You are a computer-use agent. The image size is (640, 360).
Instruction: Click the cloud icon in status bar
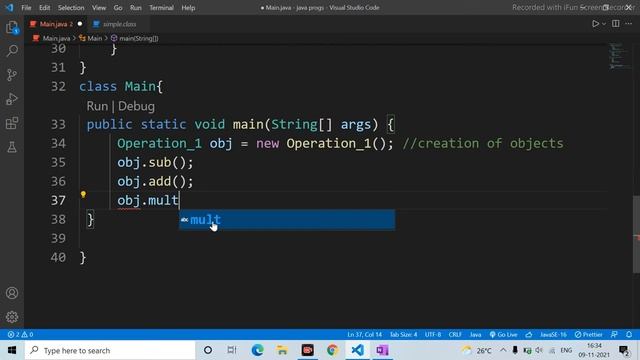tap(529, 334)
